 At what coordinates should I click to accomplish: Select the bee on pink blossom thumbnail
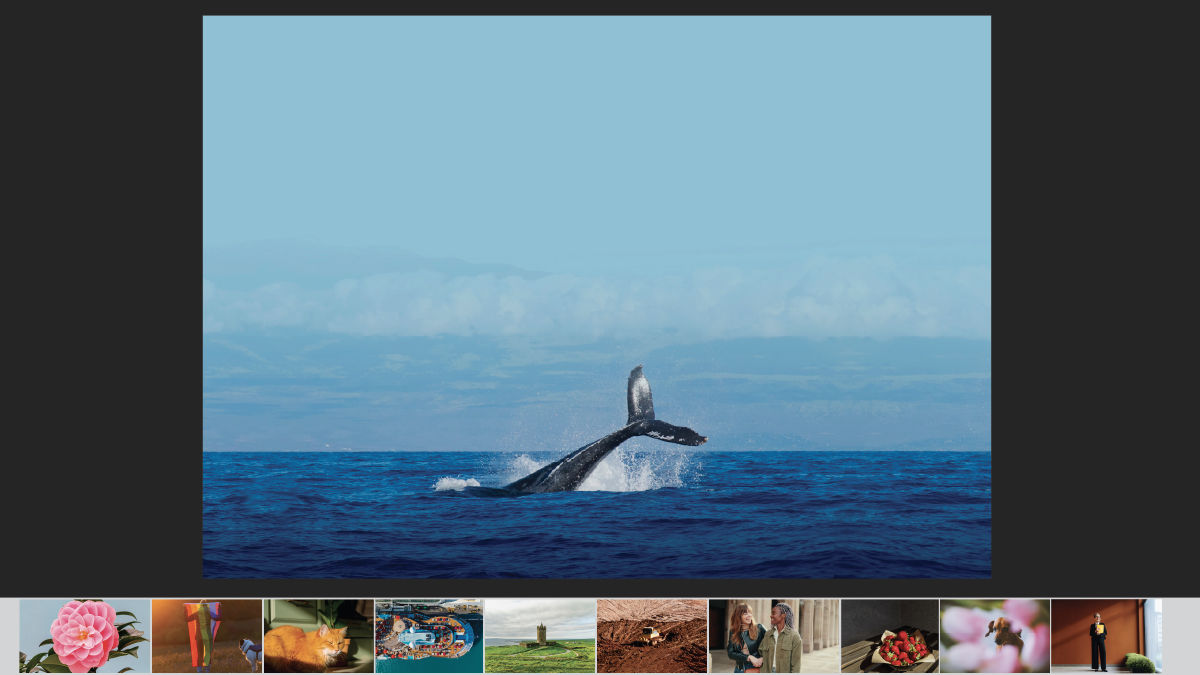(995, 636)
